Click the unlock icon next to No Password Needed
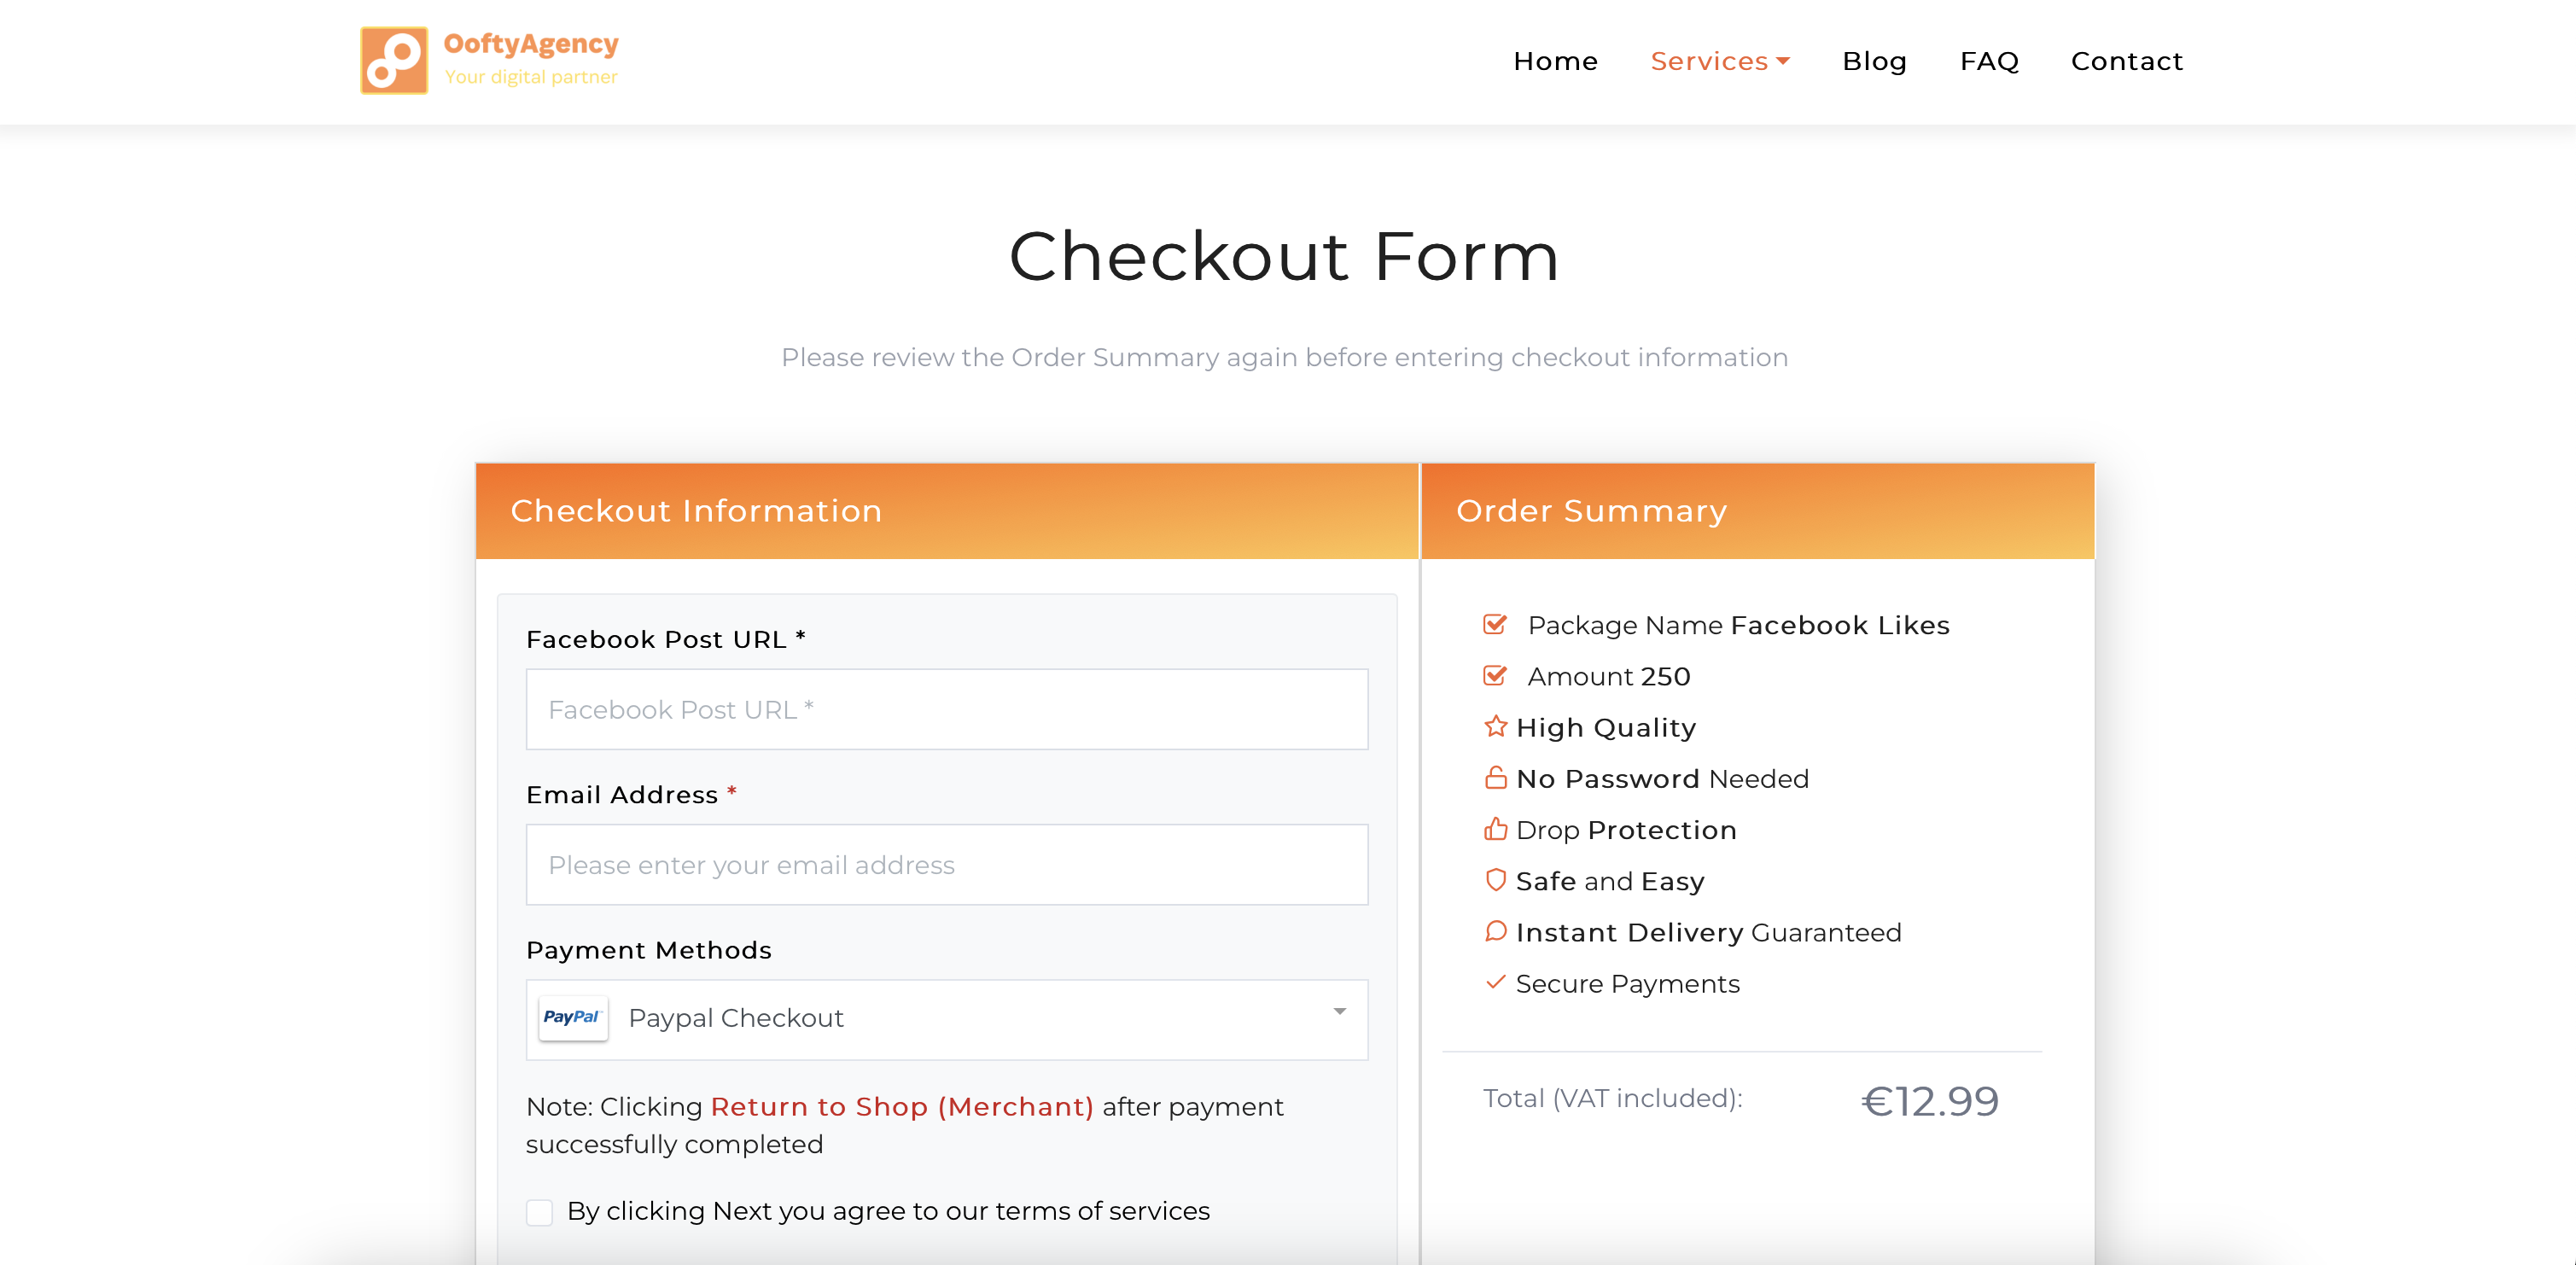Viewport: 2576px width, 1265px height. coord(1496,778)
